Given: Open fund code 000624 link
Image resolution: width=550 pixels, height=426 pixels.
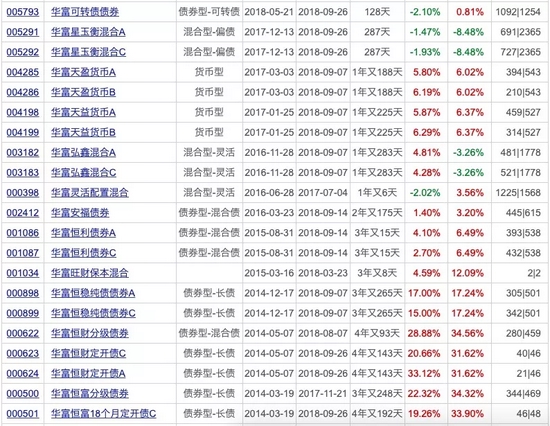Looking at the screenshot, I should tap(23, 373).
